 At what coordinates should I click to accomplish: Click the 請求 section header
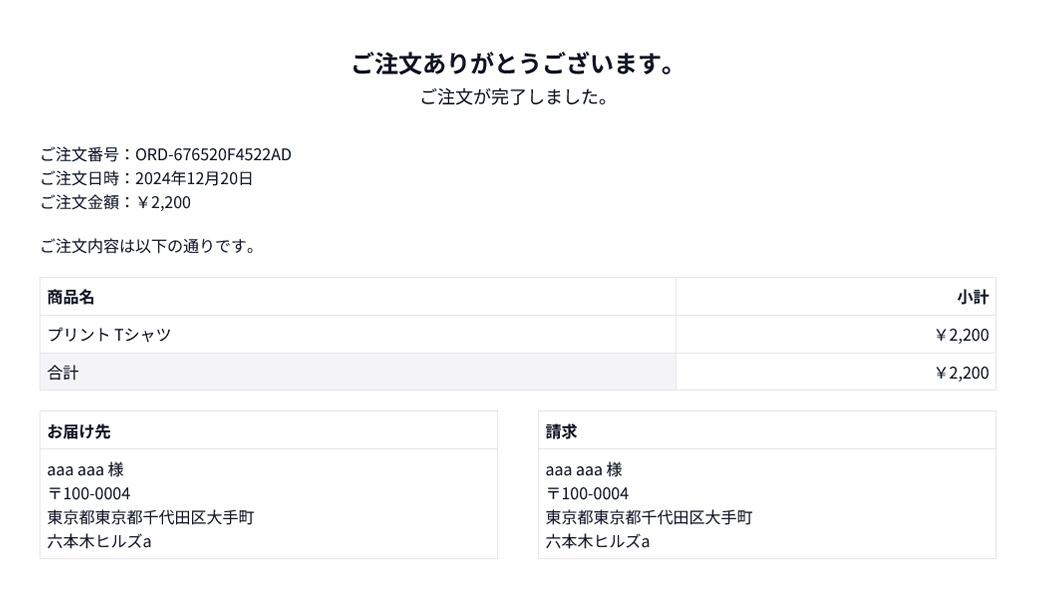561,431
